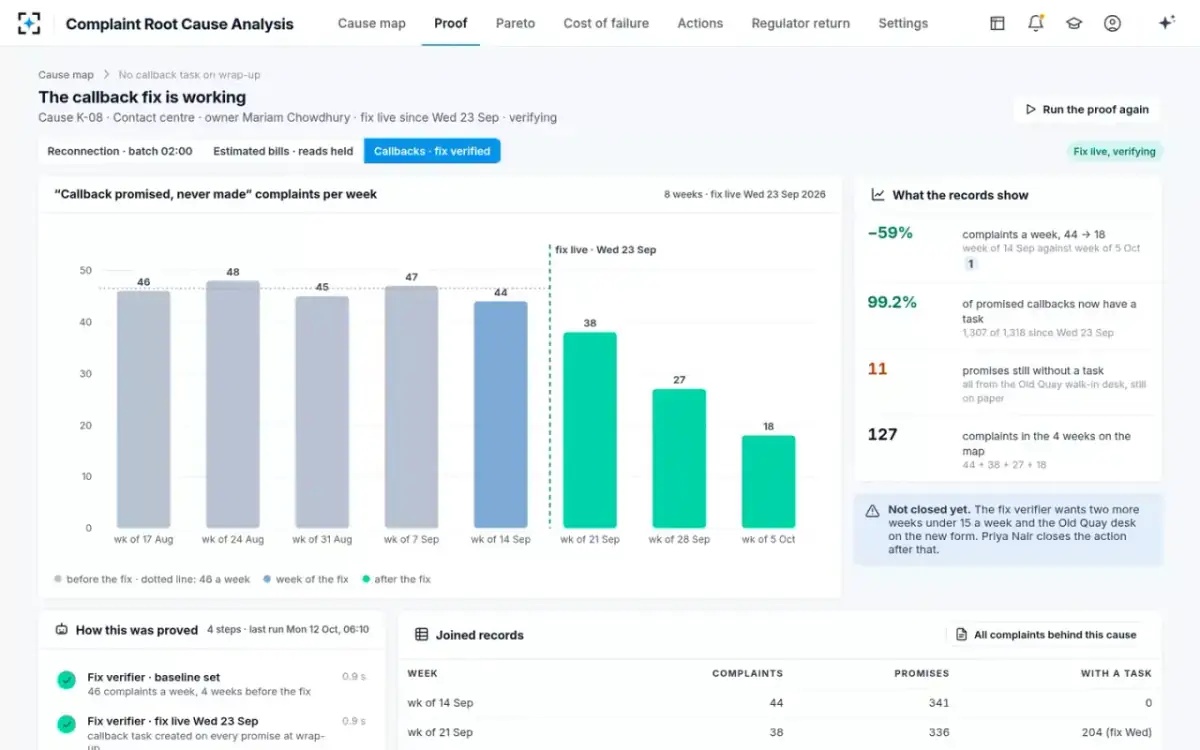This screenshot has width=1200, height=750.
Task: Click the green after the fix legend dot
Action: pos(366,579)
